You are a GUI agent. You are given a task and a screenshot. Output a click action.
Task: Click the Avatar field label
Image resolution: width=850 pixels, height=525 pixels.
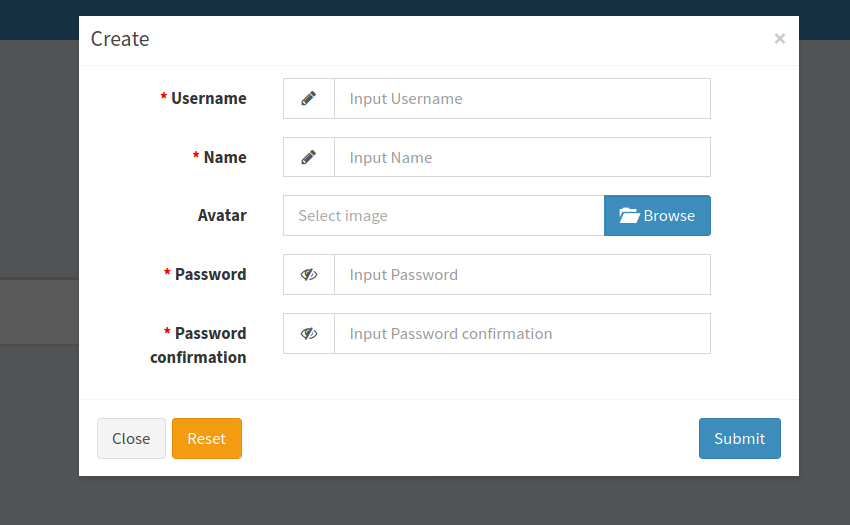[222, 216]
